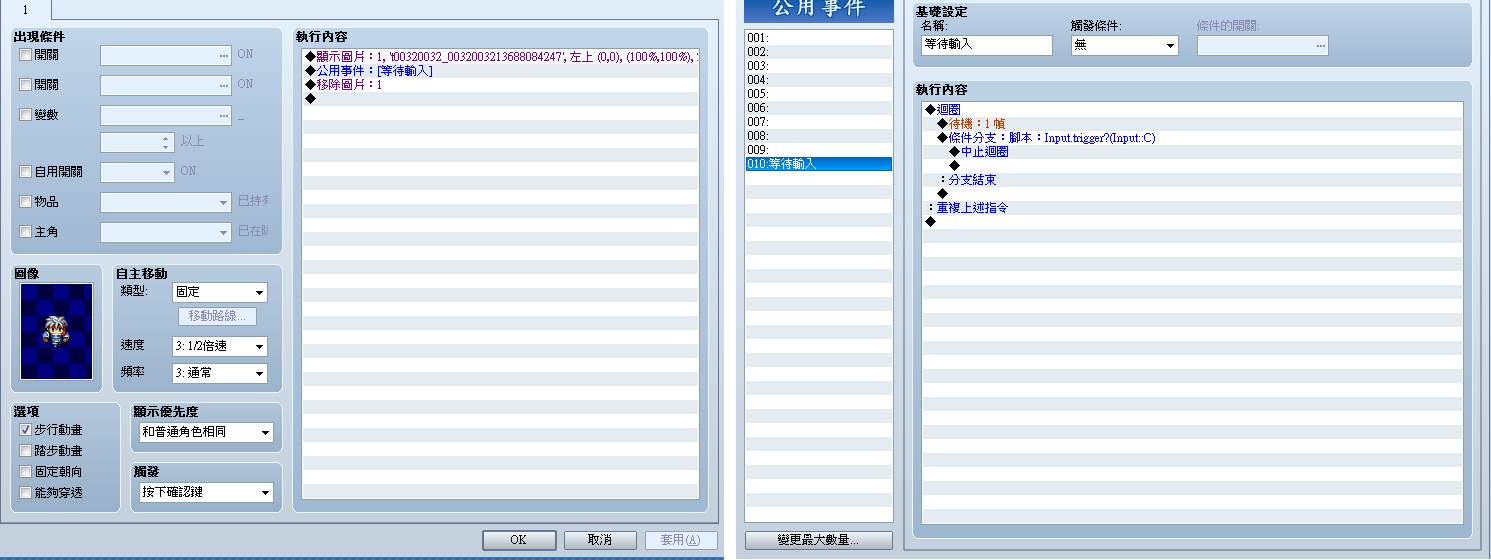Enable the 物品 condition checkbox
This screenshot has height=560, width=1491.
click(x=26, y=202)
